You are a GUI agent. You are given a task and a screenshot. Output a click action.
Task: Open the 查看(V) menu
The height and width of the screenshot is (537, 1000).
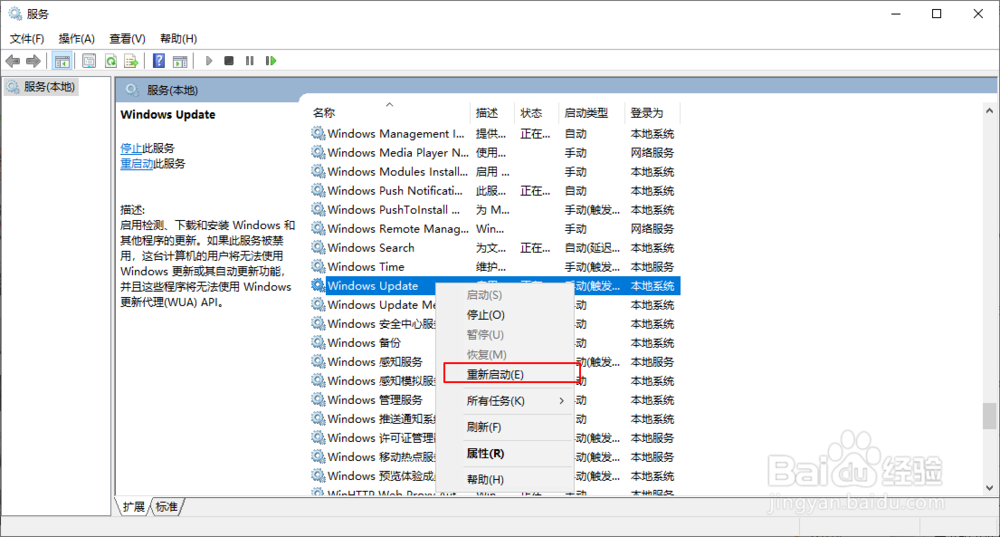[127, 39]
